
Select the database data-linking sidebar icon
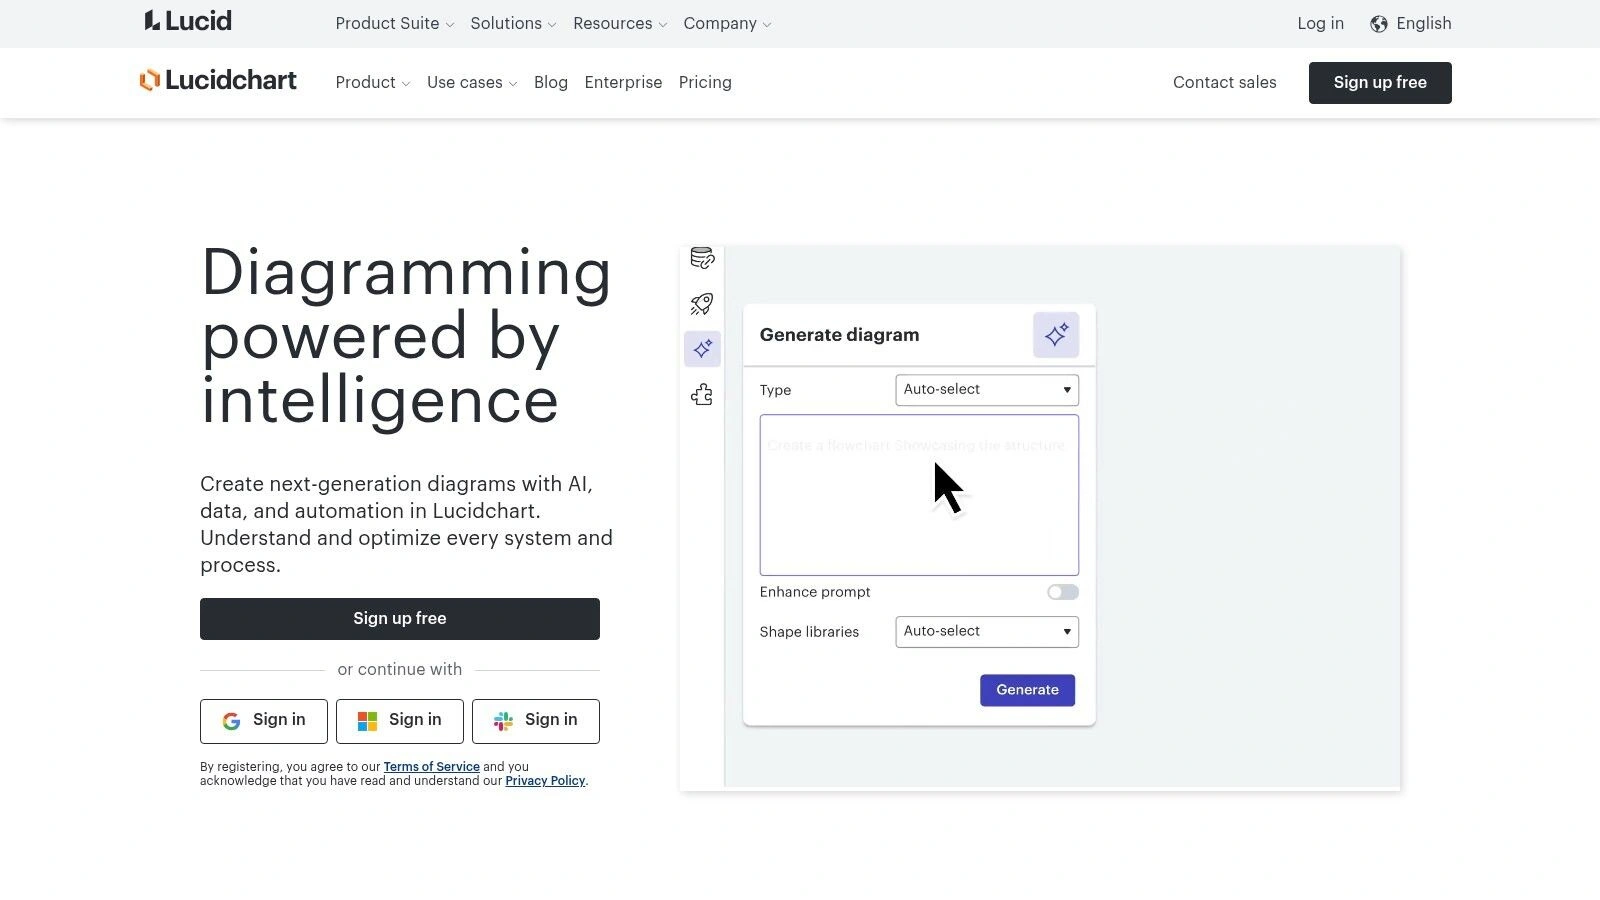pos(701,258)
